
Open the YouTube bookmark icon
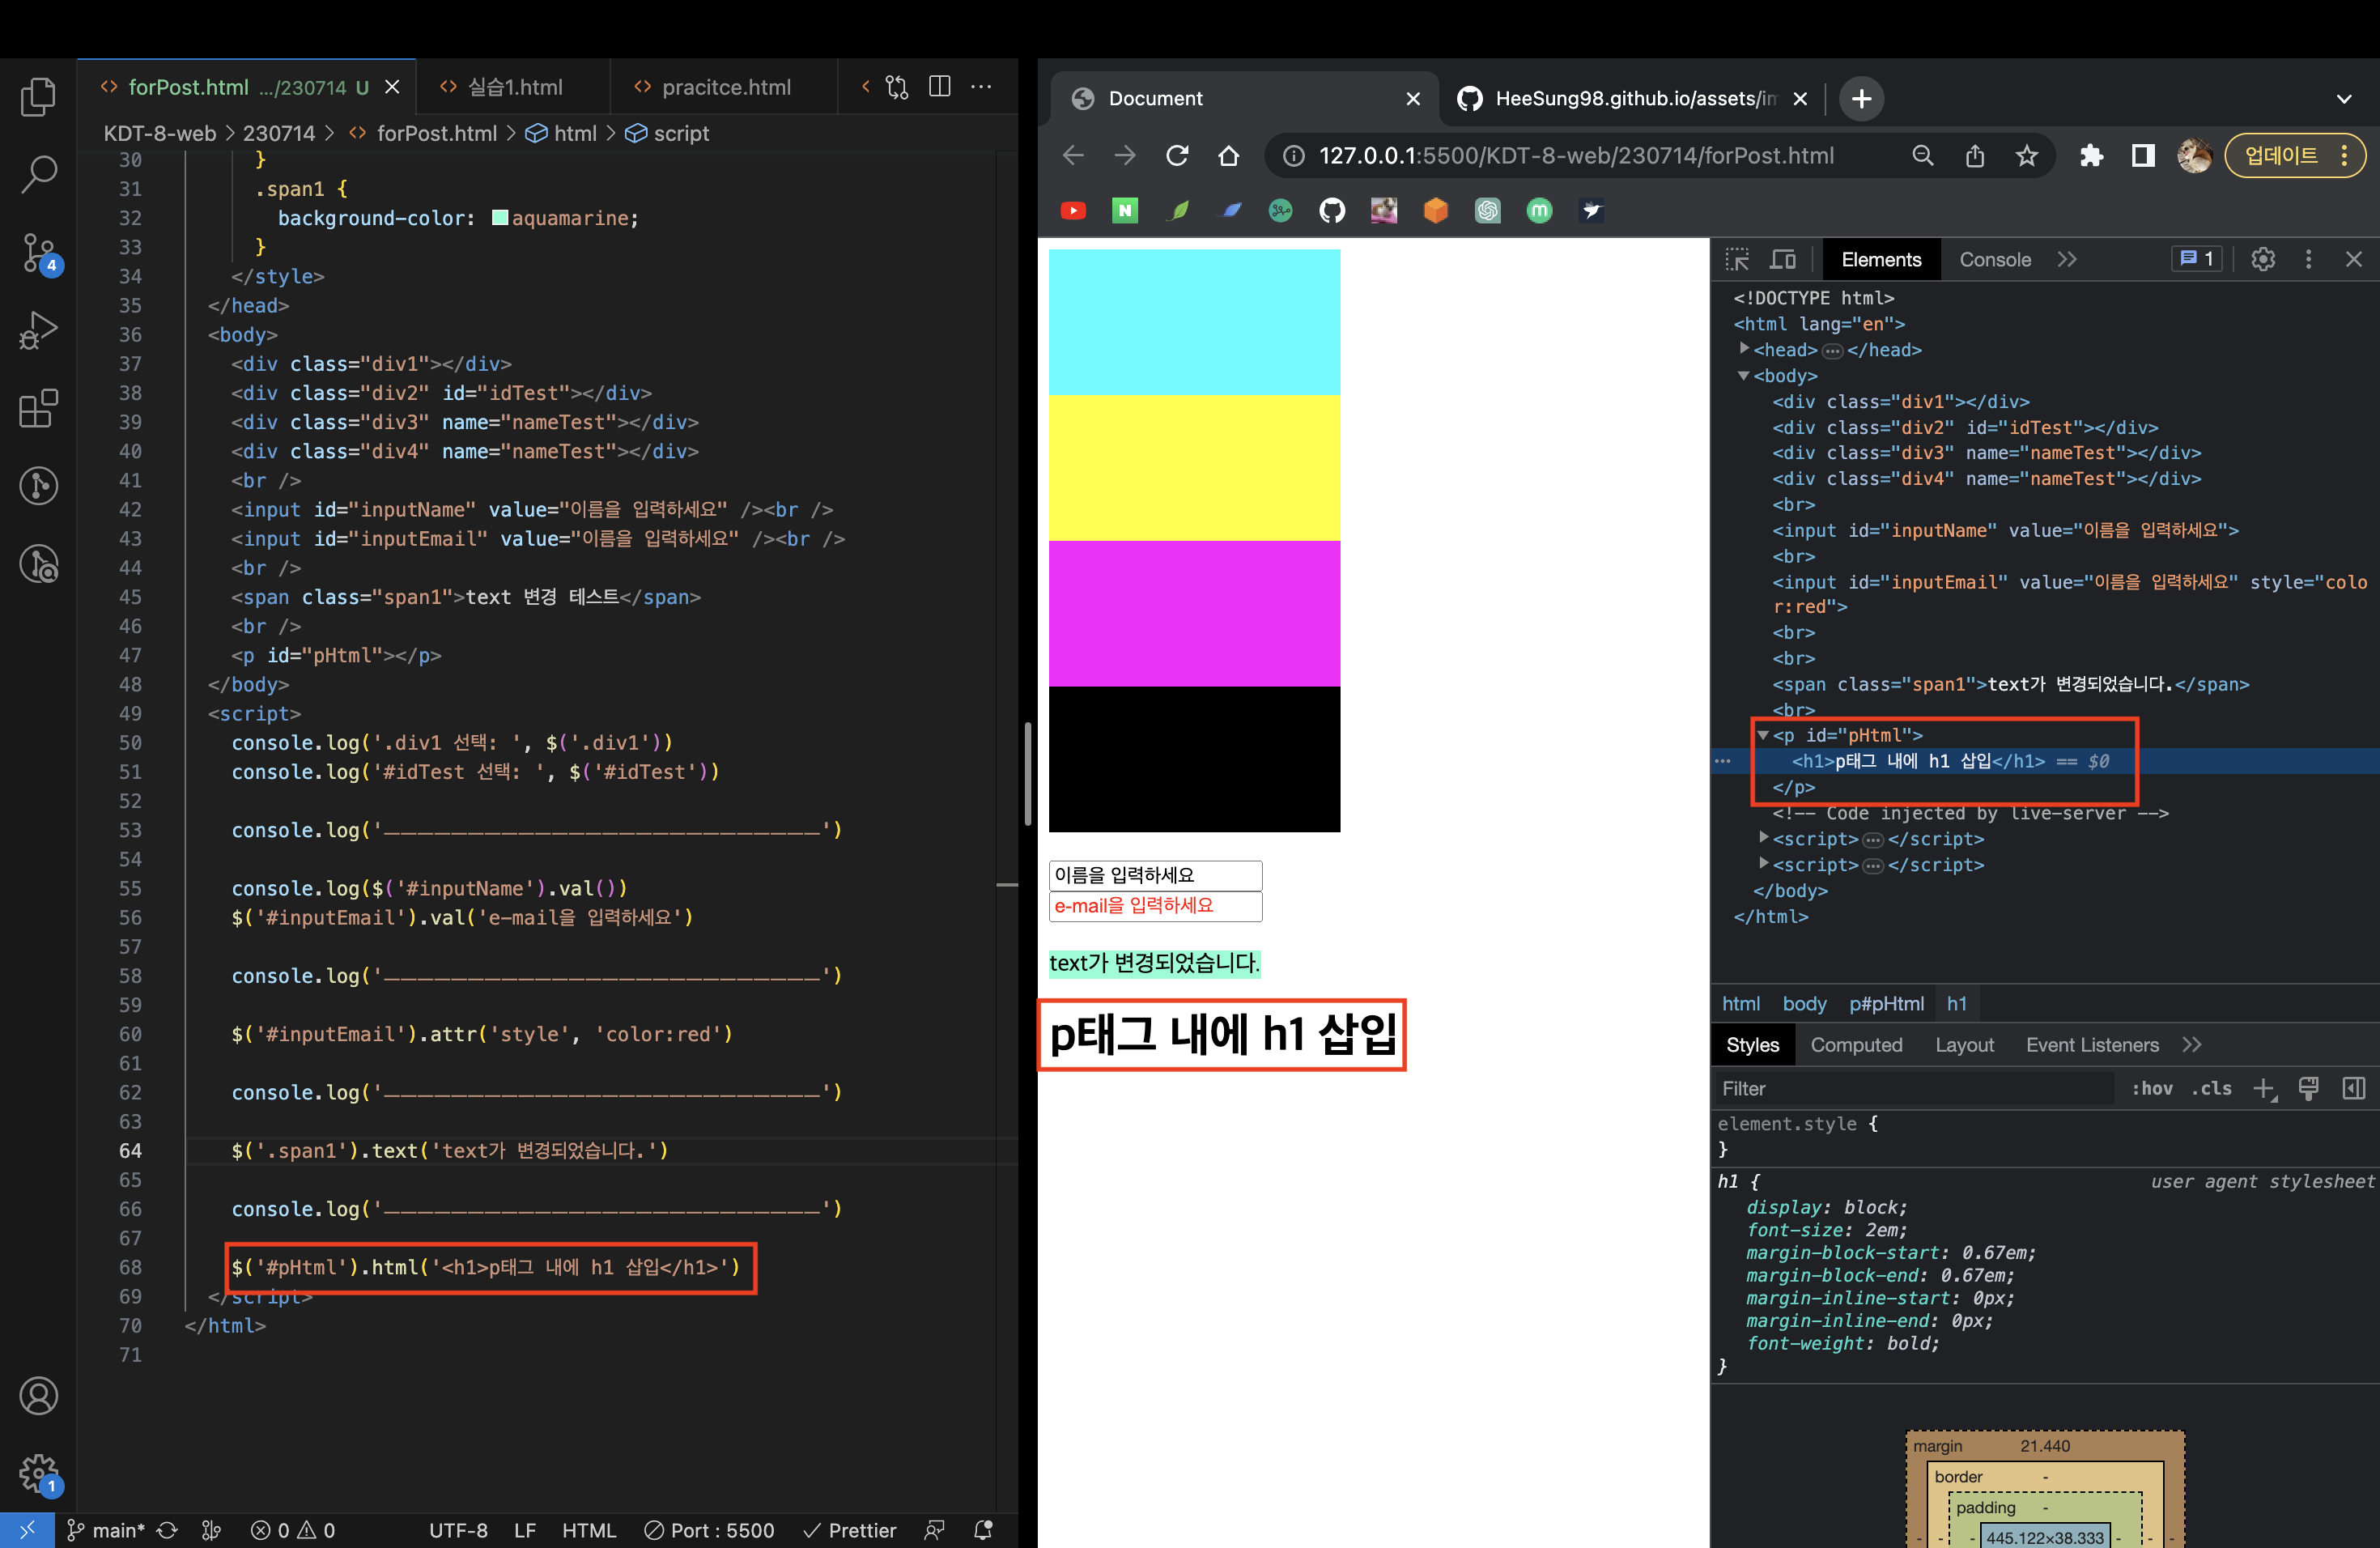1073,211
